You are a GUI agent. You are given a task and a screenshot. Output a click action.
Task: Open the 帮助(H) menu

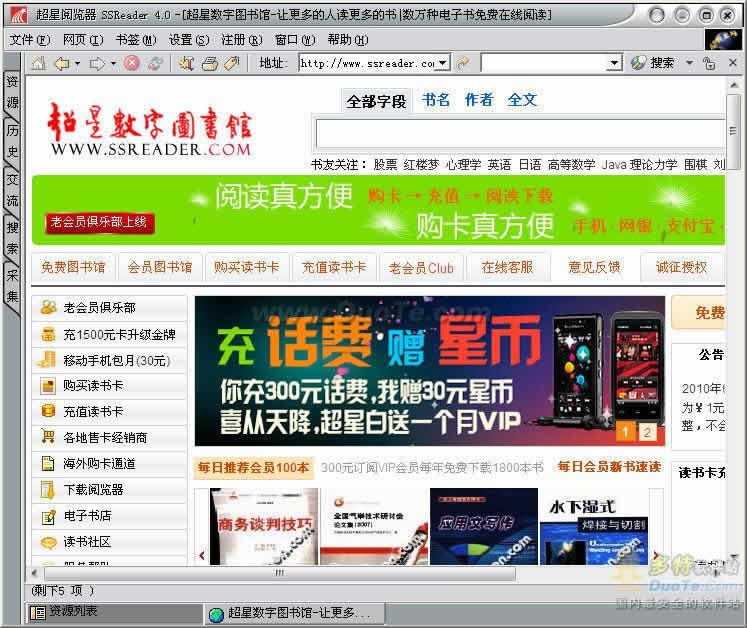(x=348, y=40)
